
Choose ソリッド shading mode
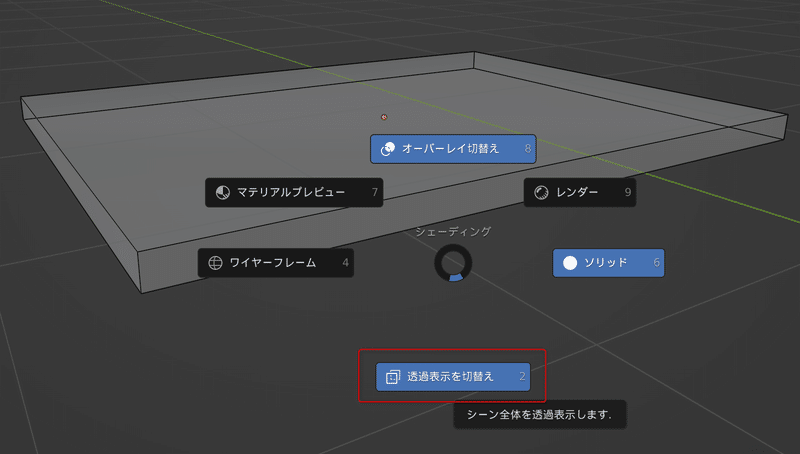608,263
